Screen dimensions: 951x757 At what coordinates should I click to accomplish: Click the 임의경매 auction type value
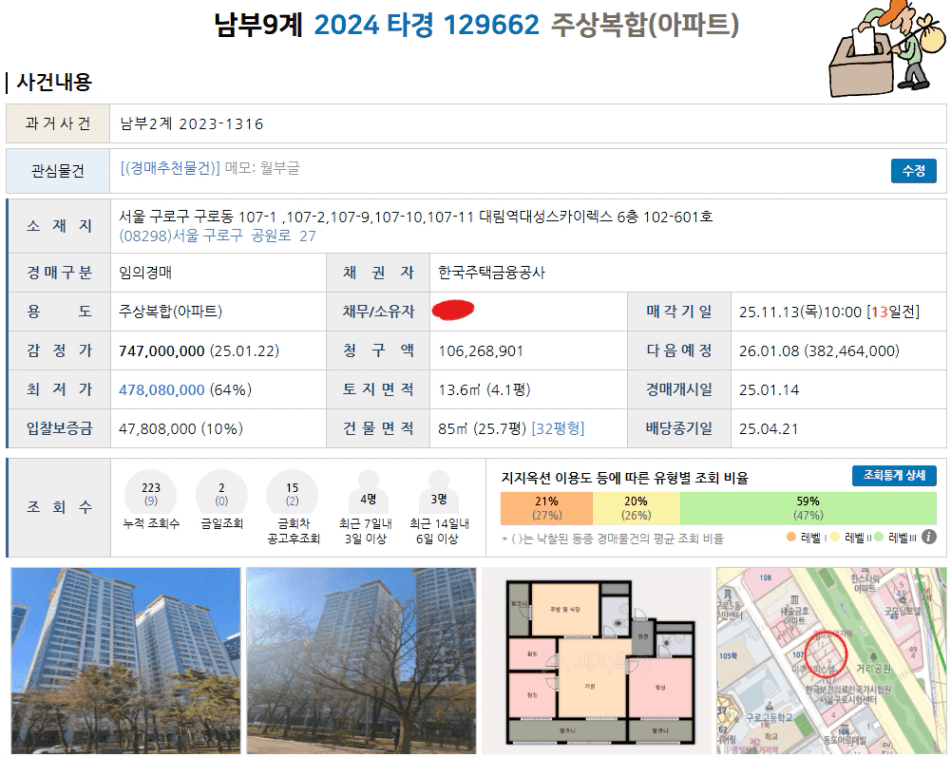146,273
